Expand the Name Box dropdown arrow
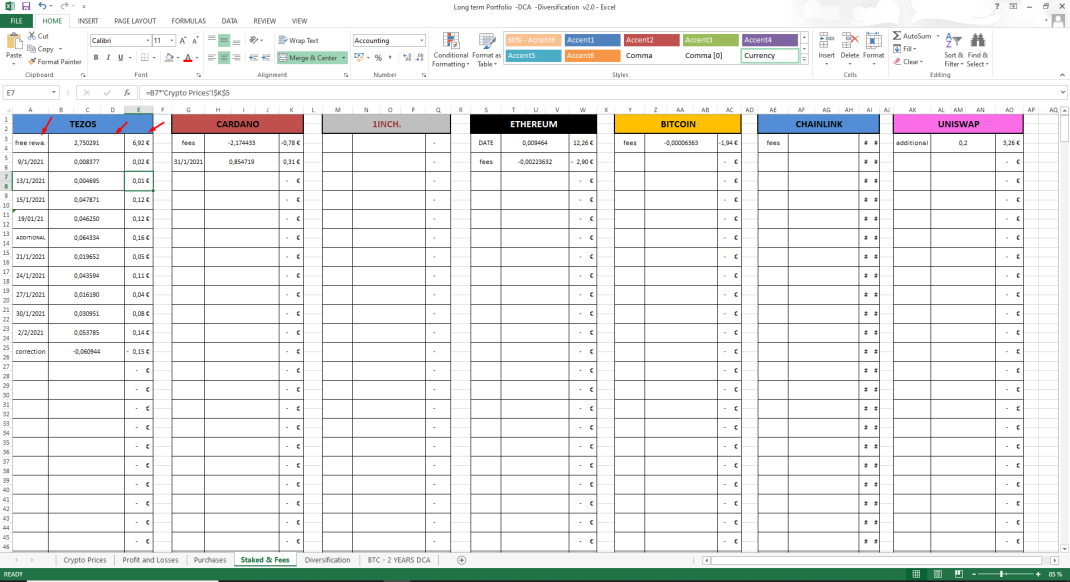Viewport: 1070px width, 582px height. (53, 93)
